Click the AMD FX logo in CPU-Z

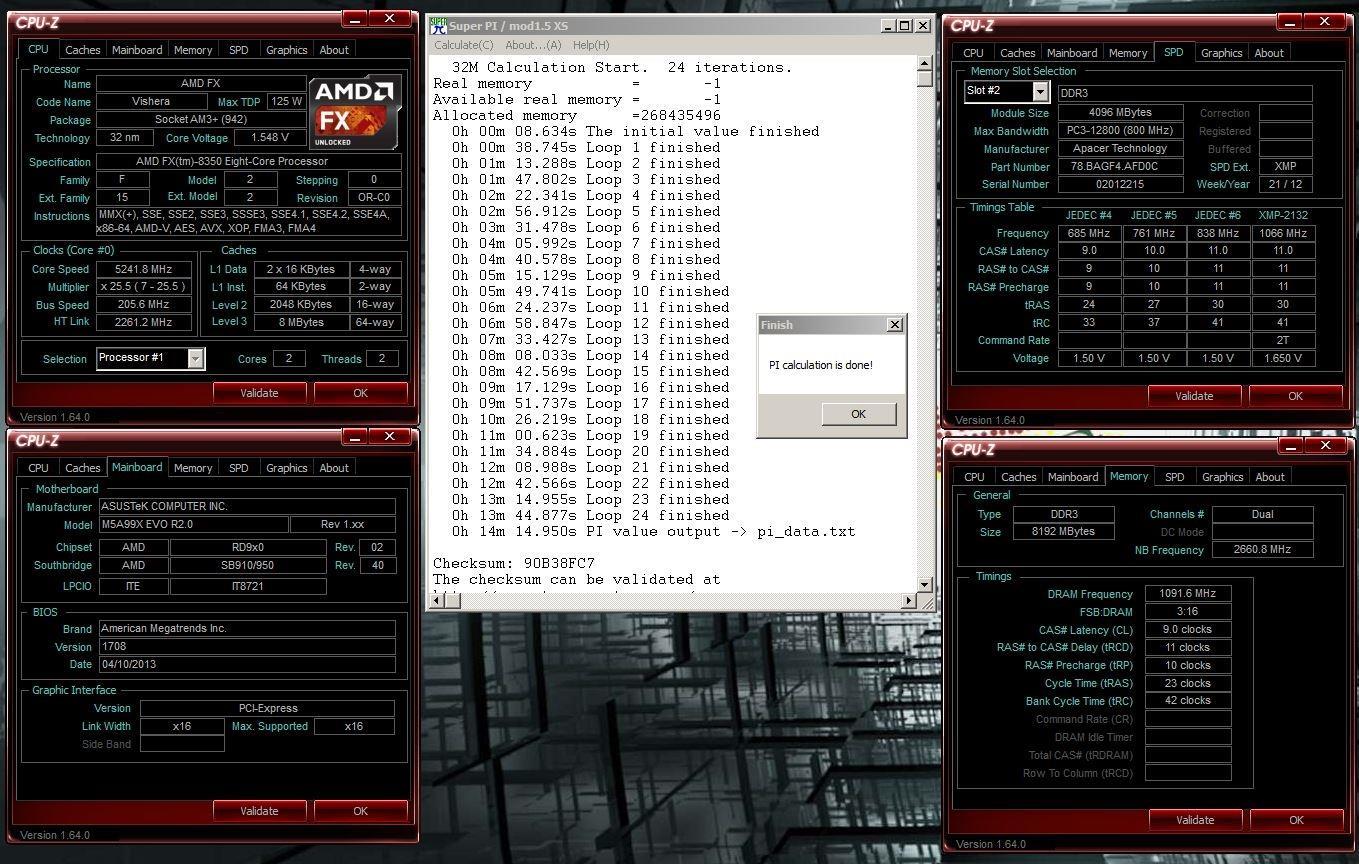(354, 112)
